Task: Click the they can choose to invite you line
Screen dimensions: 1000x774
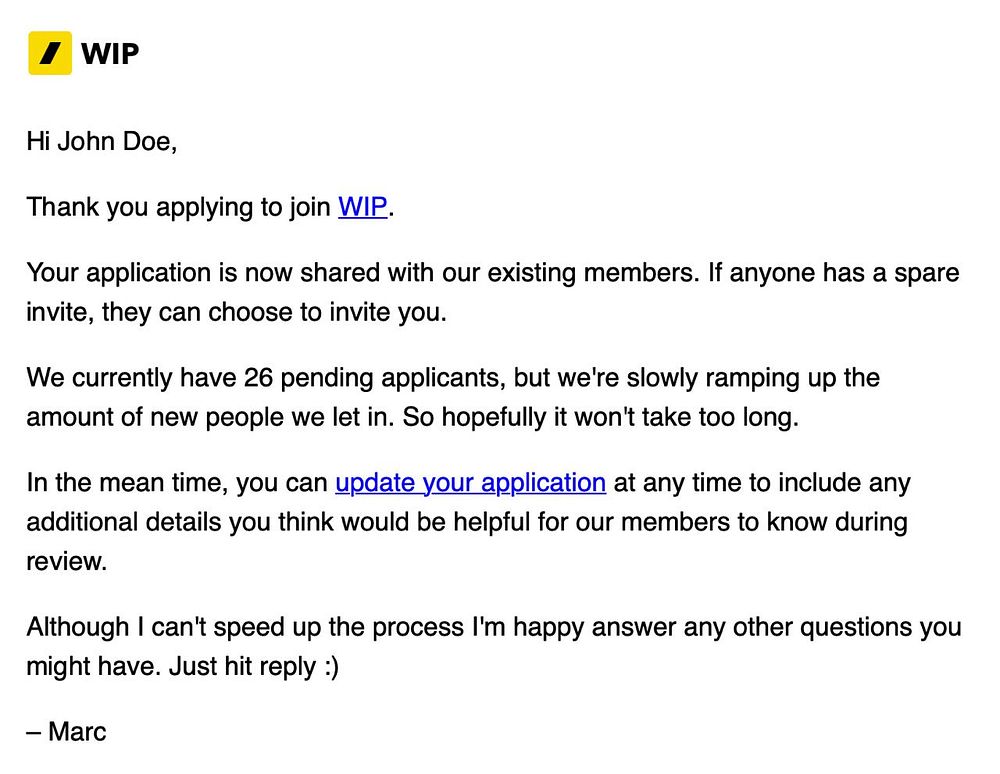Action: pyautogui.click(x=236, y=312)
